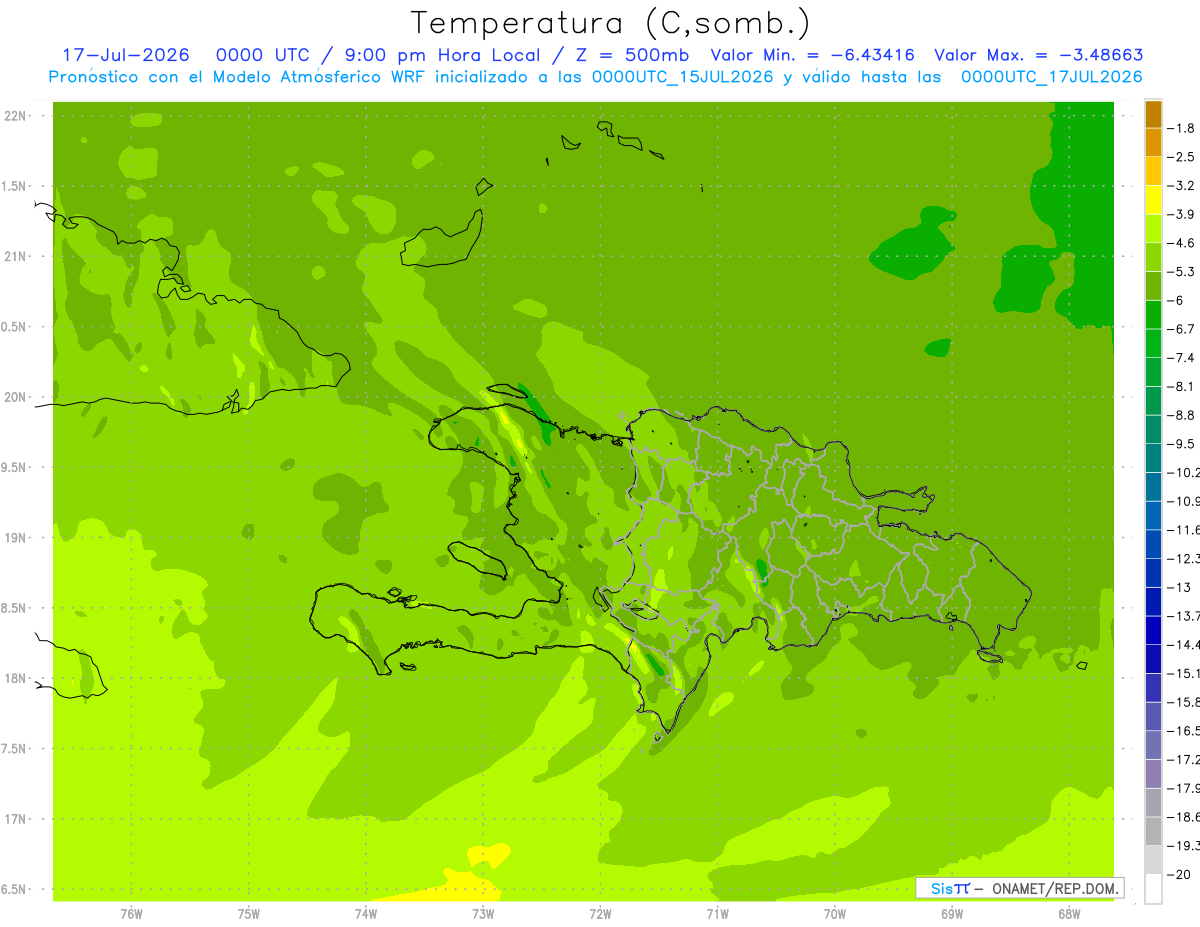The height and width of the screenshot is (927, 1200).
Task: Click the "-3.9" colorbar value
Action: coord(1181,214)
